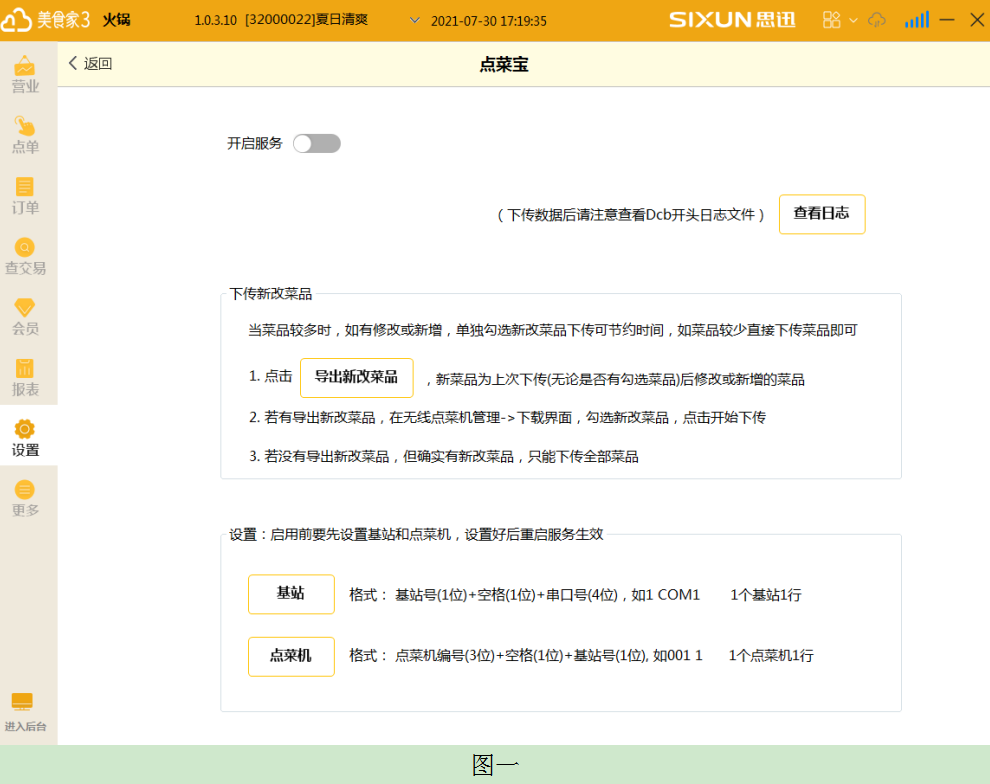Minimize the application window
The height and width of the screenshot is (784, 990).
pos(947,20)
